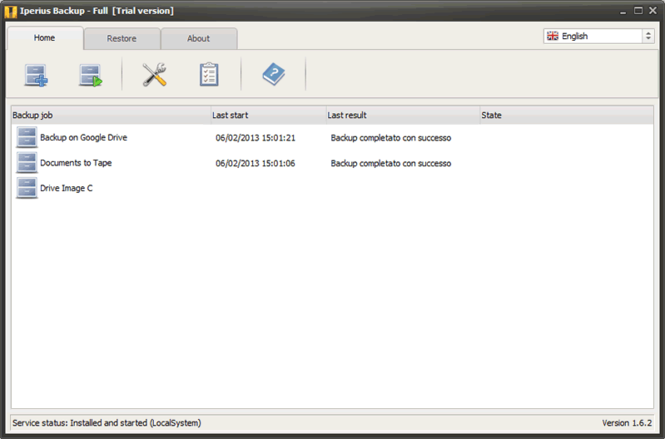Click last start '06/02/2013 15:01:21'
Image resolution: width=665 pixels, height=439 pixels.
pos(255,138)
